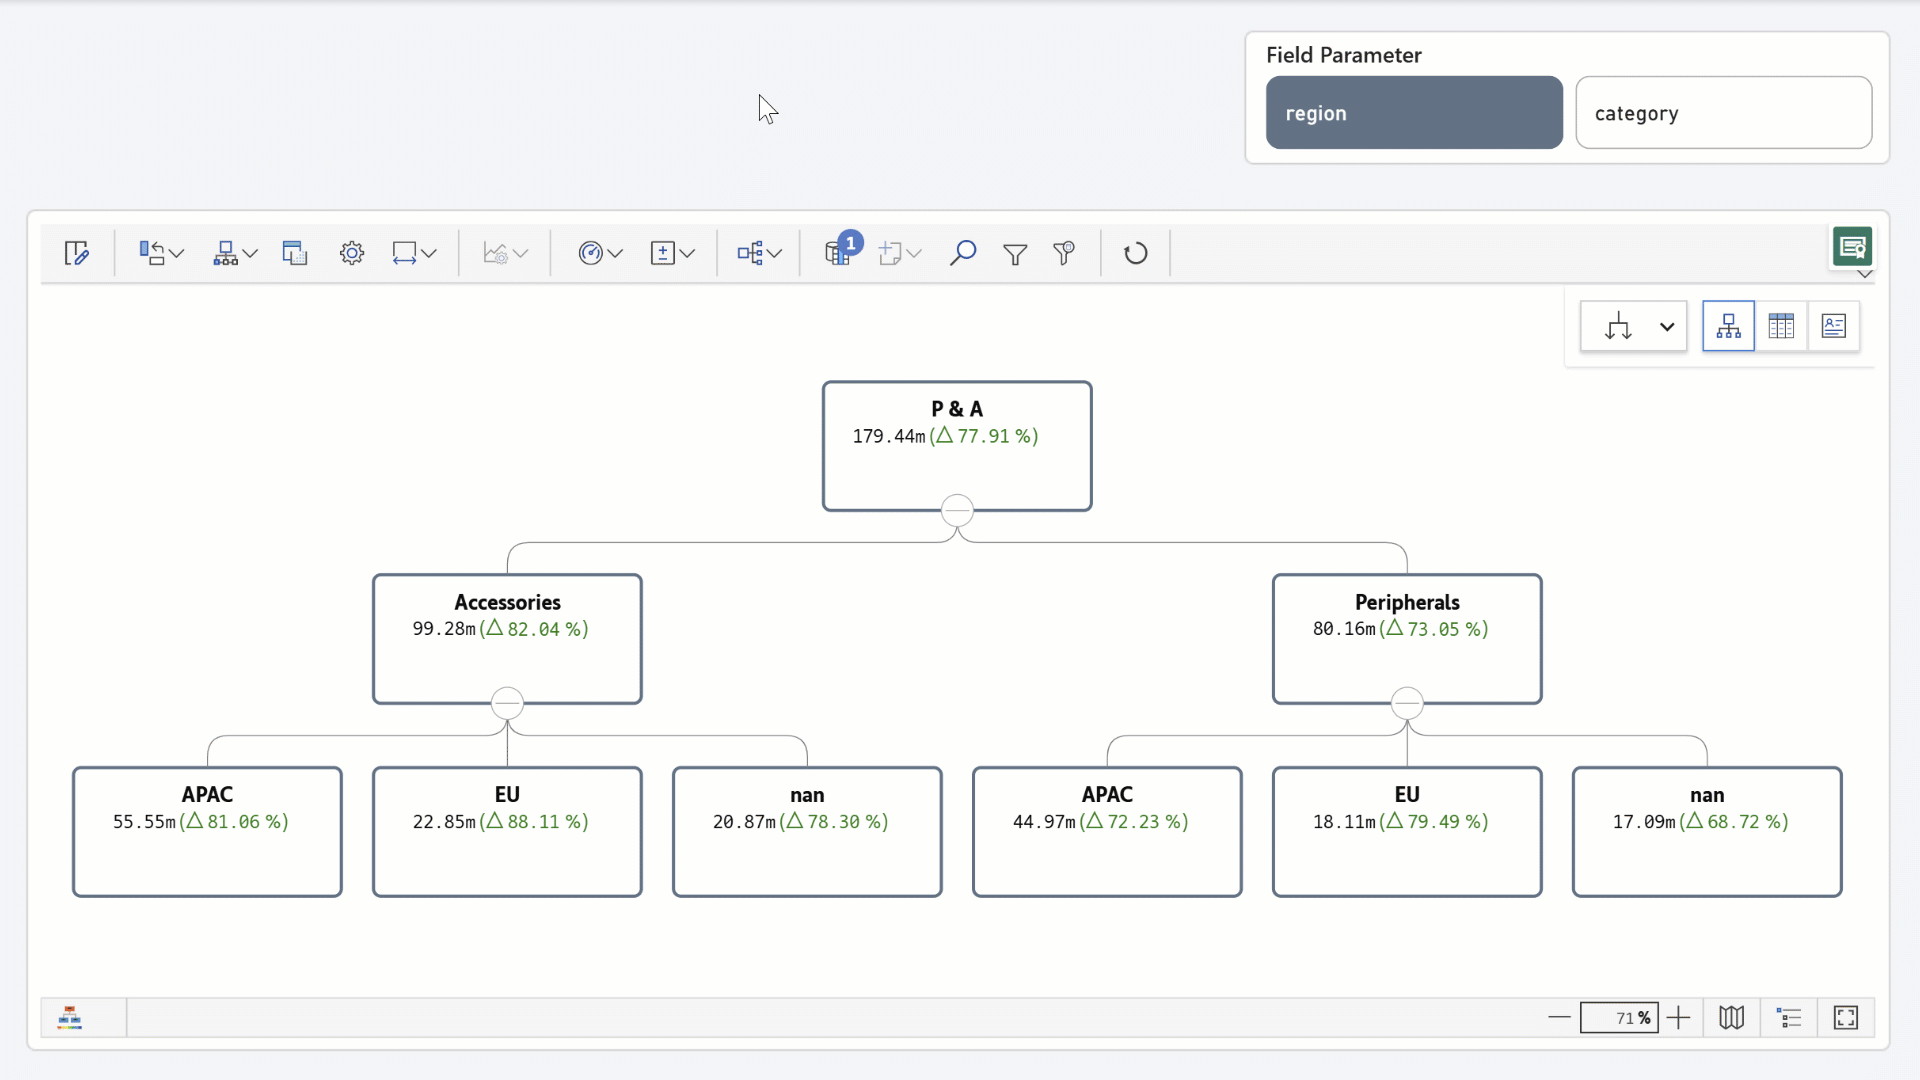This screenshot has height=1080, width=1920.
Task: Click the filter funnel icon
Action: click(x=1014, y=254)
